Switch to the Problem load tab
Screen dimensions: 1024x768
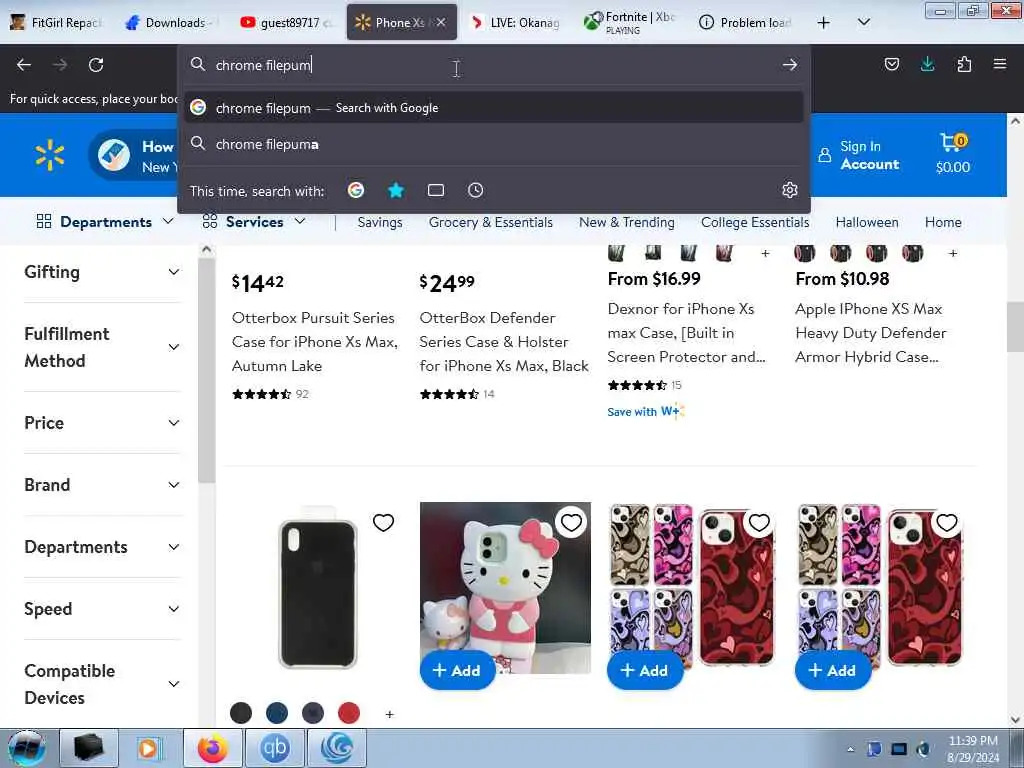746,22
